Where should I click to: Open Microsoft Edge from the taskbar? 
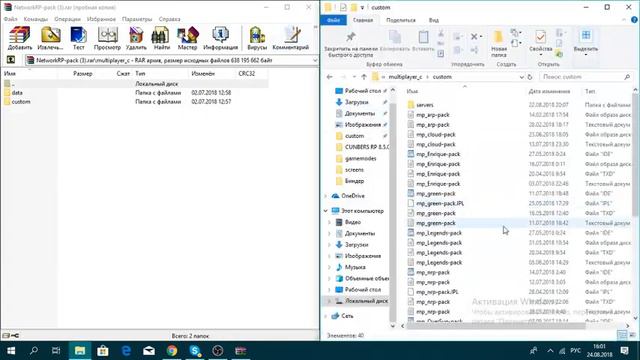(x=126, y=351)
